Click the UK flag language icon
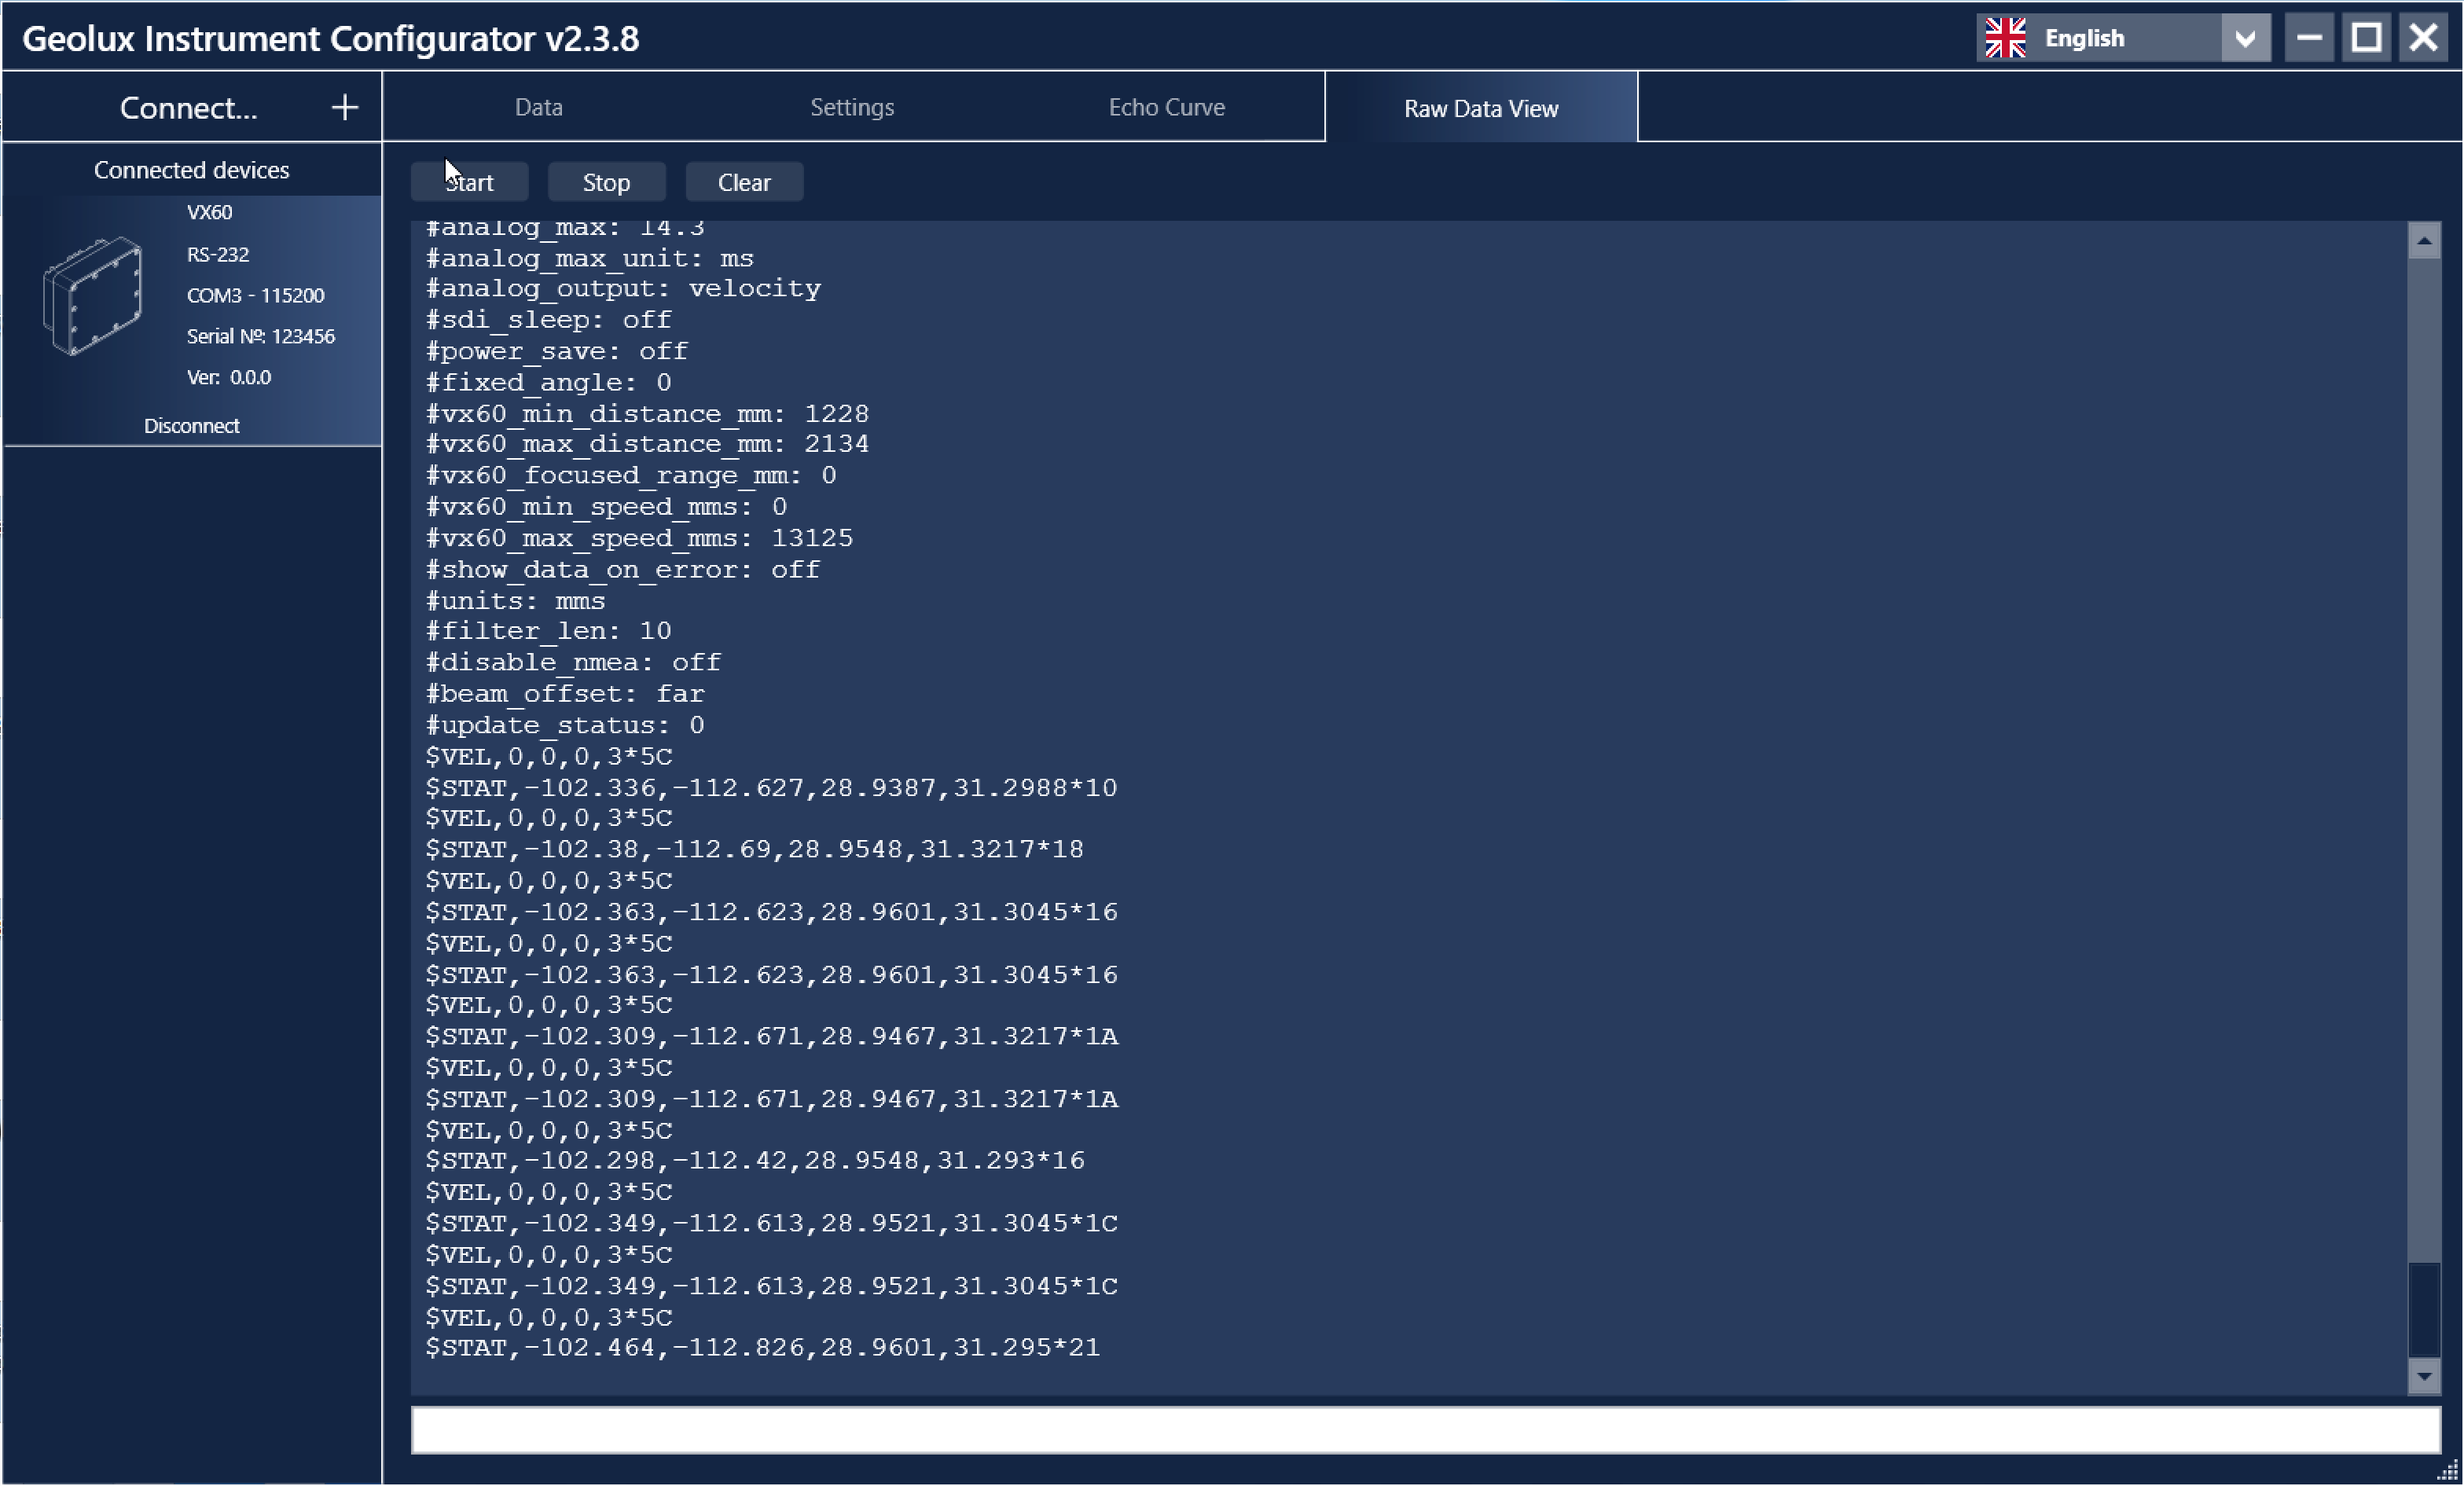This screenshot has width=2464, height=1486. tap(2005, 38)
